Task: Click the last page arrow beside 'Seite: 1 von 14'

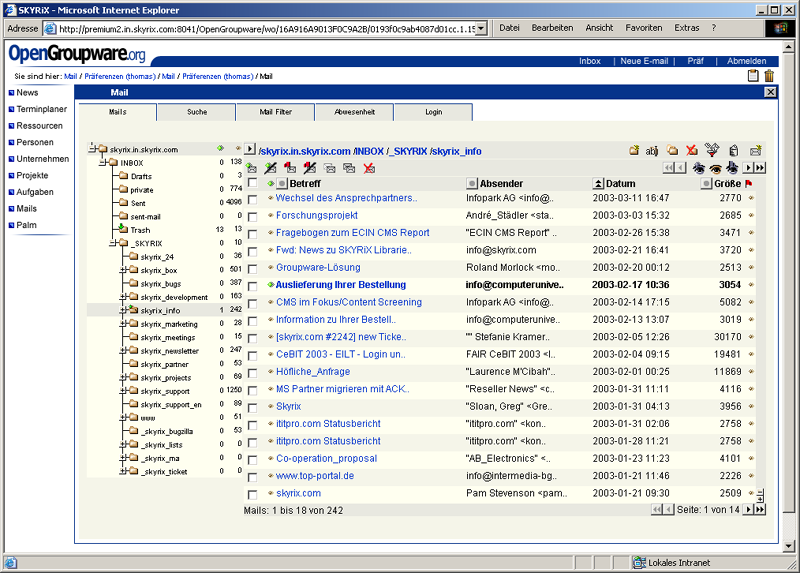Action: point(760,509)
